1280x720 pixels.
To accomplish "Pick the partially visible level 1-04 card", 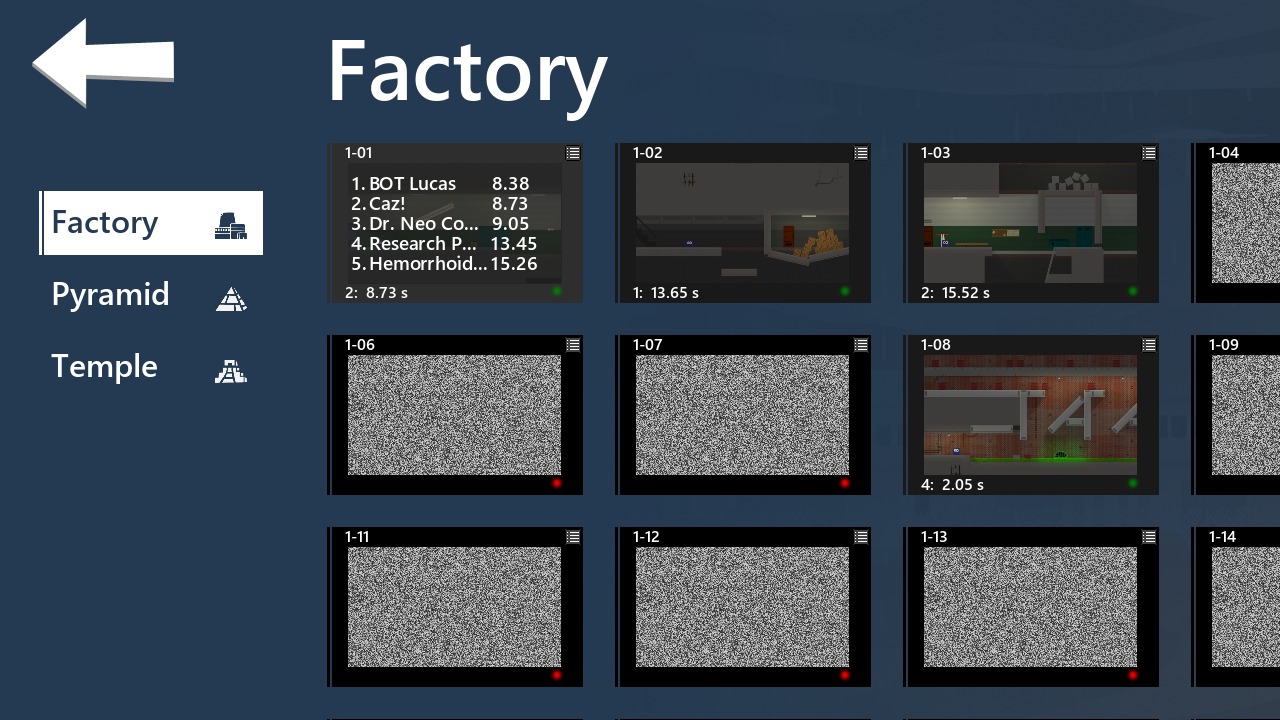I will tap(1236, 223).
